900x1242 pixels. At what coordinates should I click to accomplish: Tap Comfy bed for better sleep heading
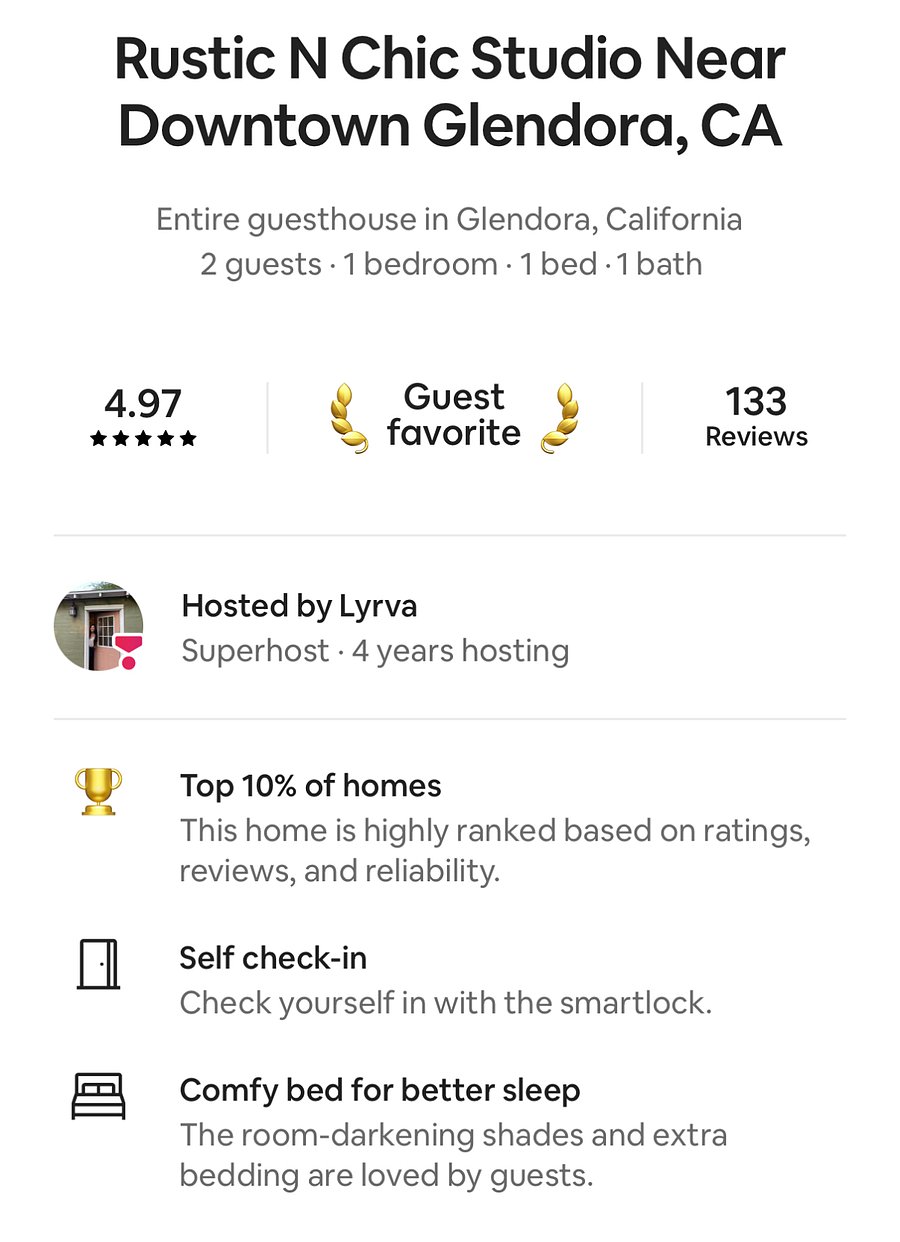(x=380, y=1090)
